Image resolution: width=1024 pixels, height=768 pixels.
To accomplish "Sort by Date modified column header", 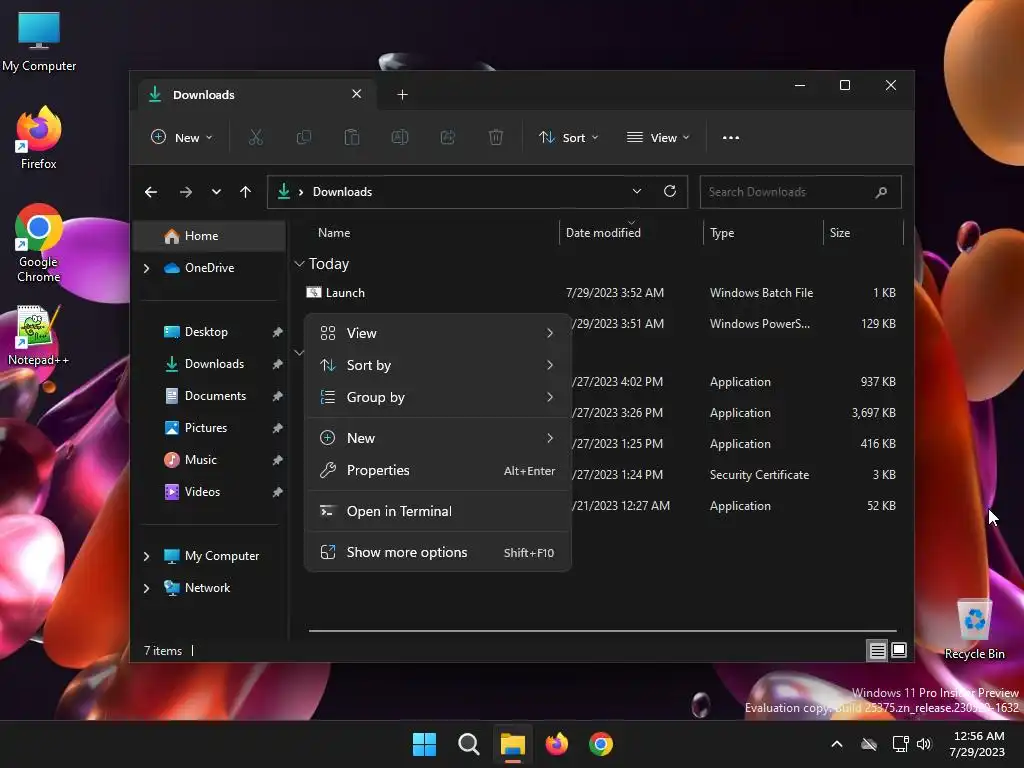I will [603, 232].
